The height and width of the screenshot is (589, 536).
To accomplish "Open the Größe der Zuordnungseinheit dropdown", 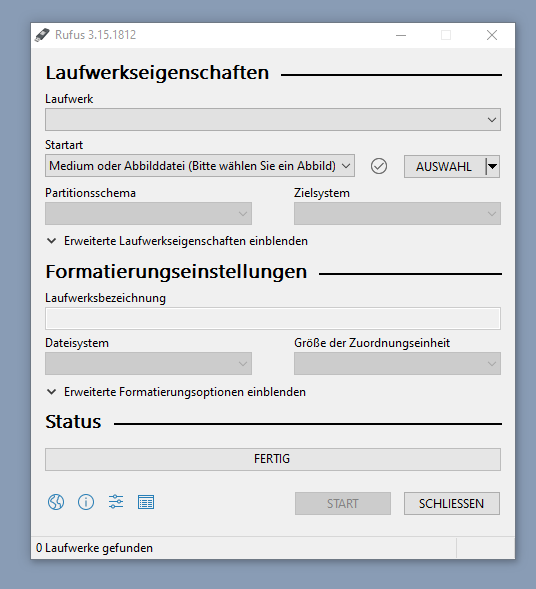I will pos(397,363).
